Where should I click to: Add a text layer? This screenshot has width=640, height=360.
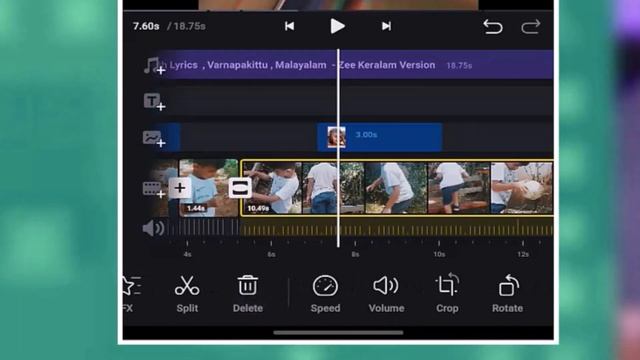click(x=154, y=102)
